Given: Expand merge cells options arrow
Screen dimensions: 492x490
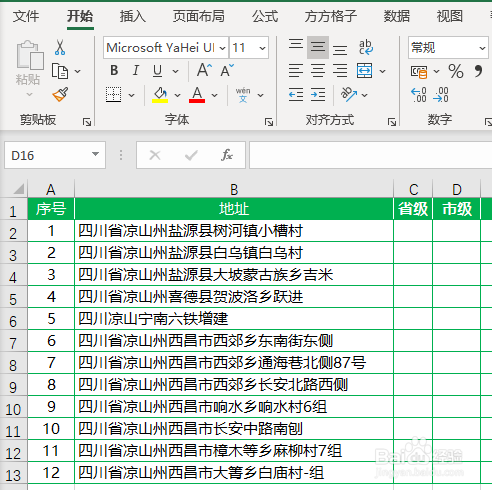Looking at the screenshot, I should (x=382, y=71).
